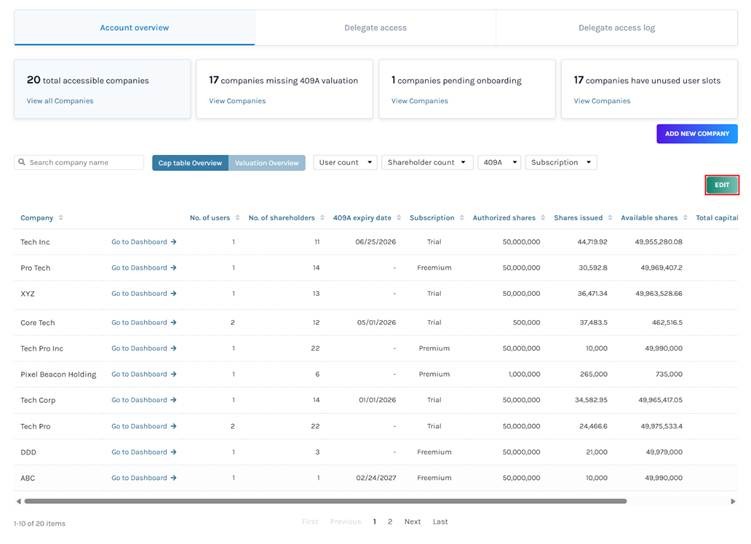Switch to the Delegate access tab

pos(375,28)
